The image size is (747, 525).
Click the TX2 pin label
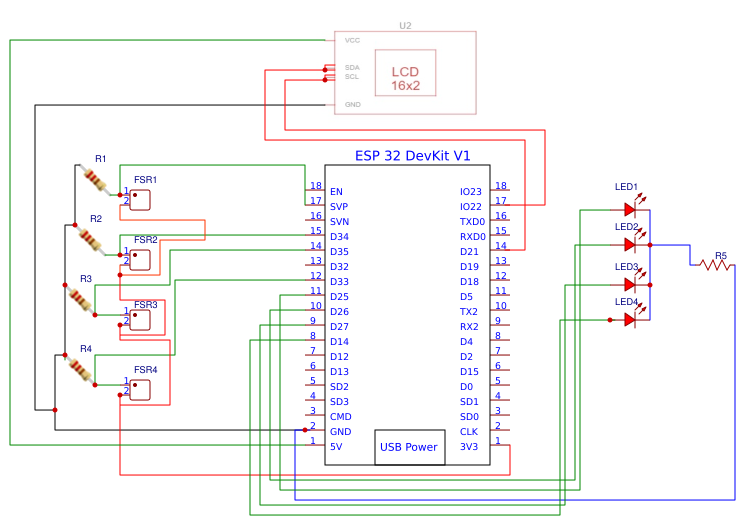pyautogui.click(x=469, y=312)
